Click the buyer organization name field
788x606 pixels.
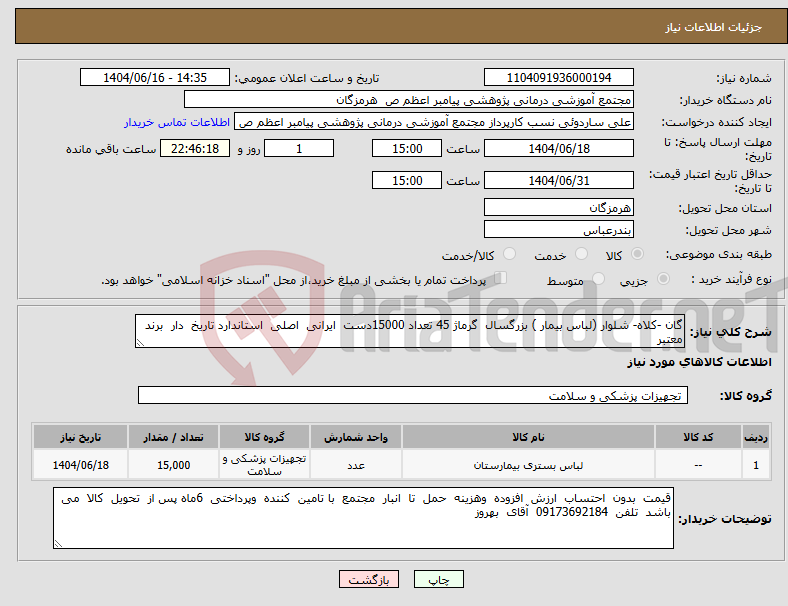point(409,99)
